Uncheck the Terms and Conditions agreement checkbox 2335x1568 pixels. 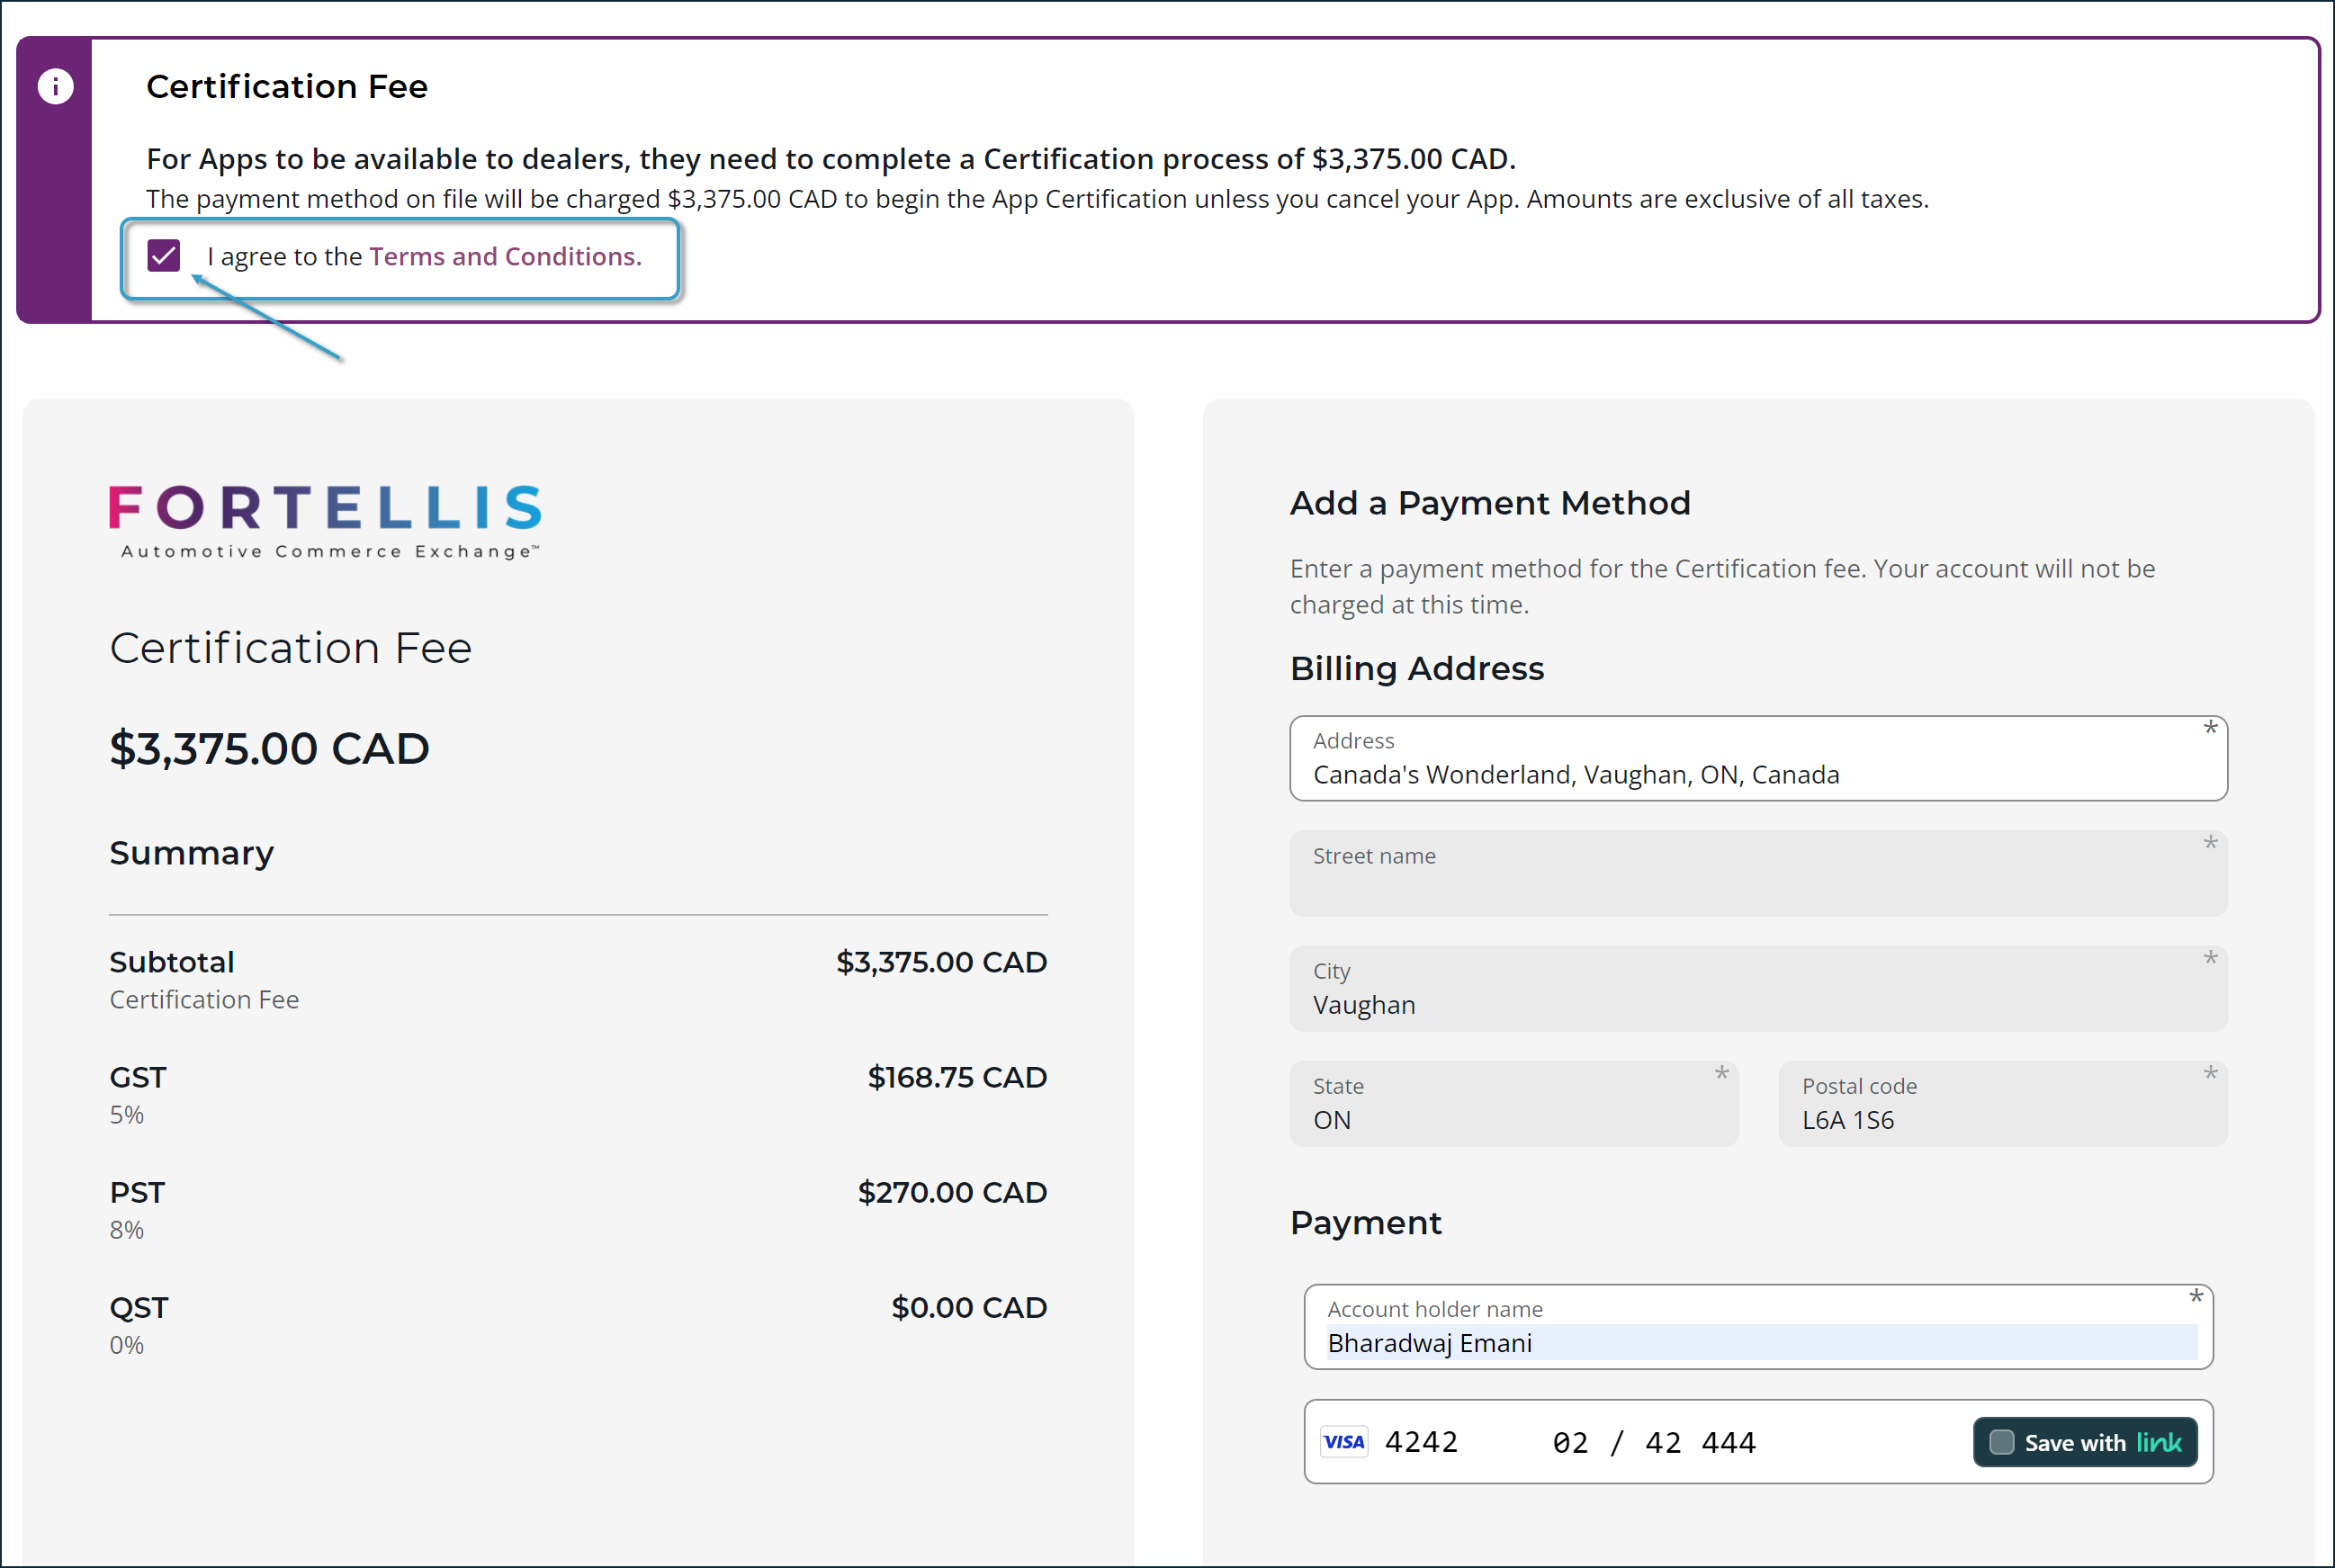(164, 257)
